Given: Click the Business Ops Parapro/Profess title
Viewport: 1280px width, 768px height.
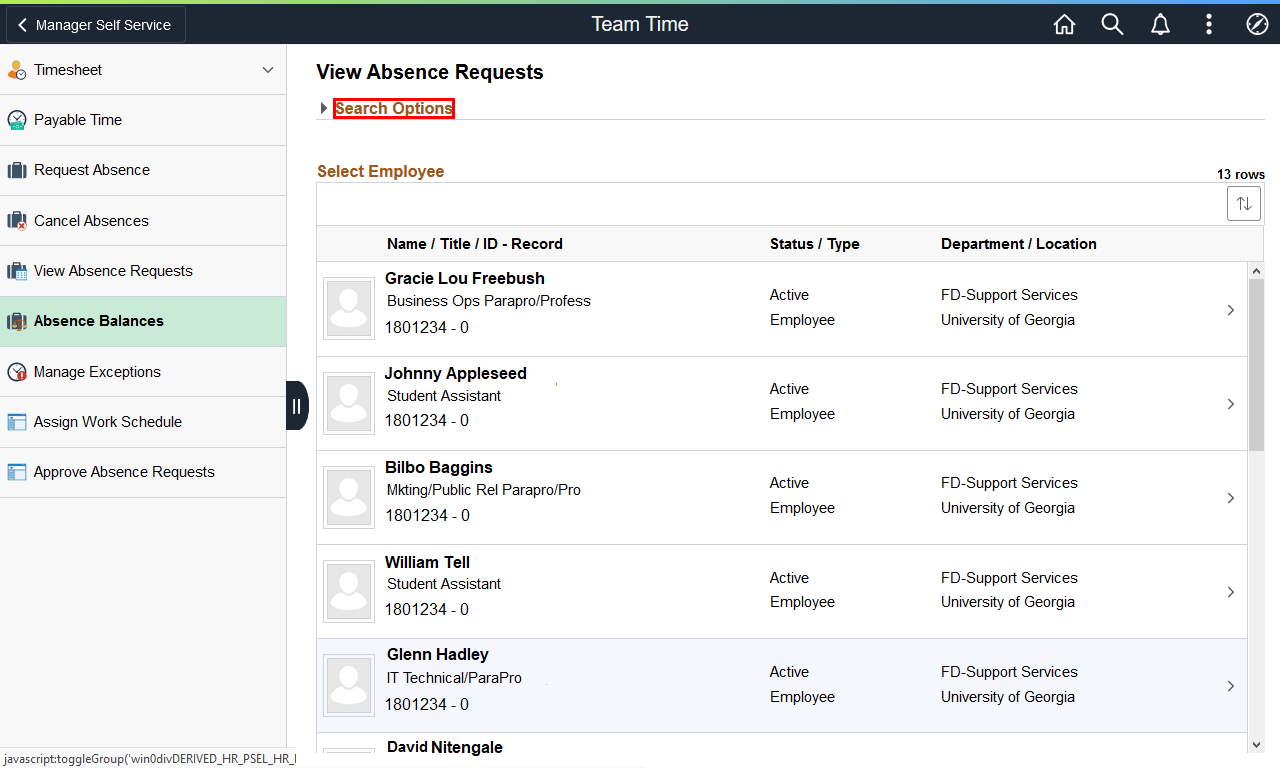Looking at the screenshot, I should (x=489, y=301).
